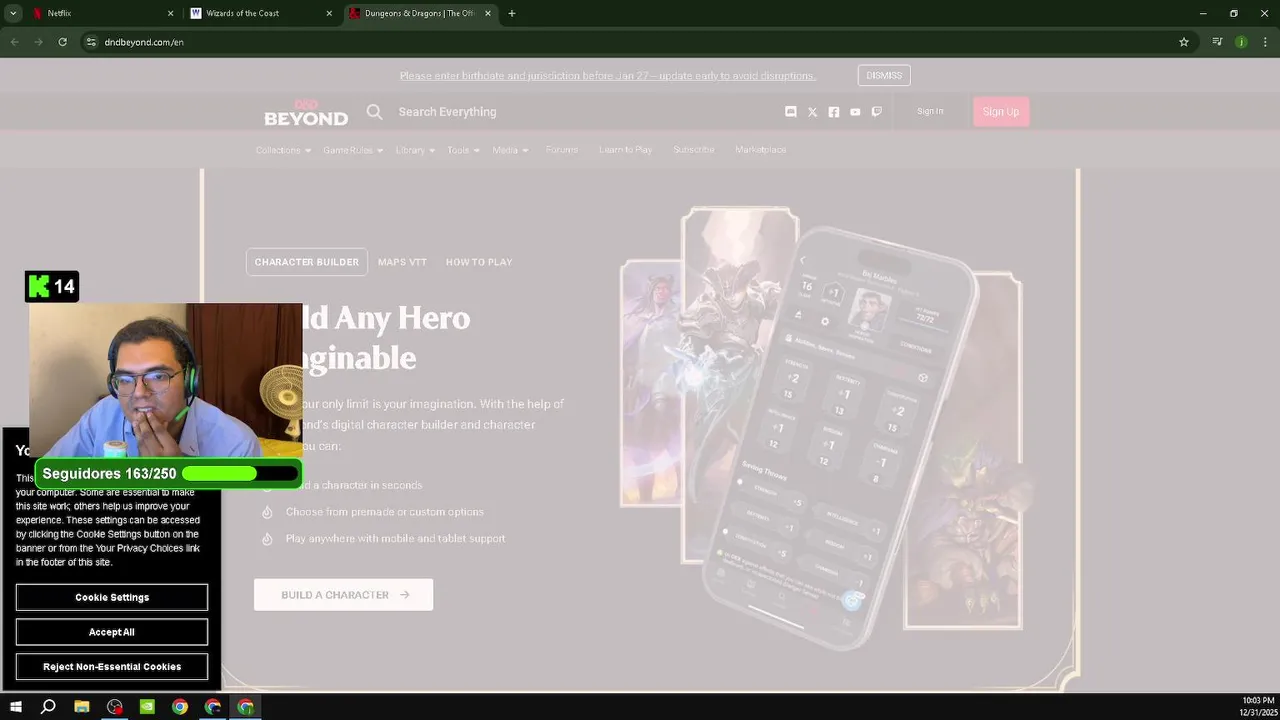Expand the Game Rules menu
Viewport: 1280px width, 720px height.
[x=353, y=150]
